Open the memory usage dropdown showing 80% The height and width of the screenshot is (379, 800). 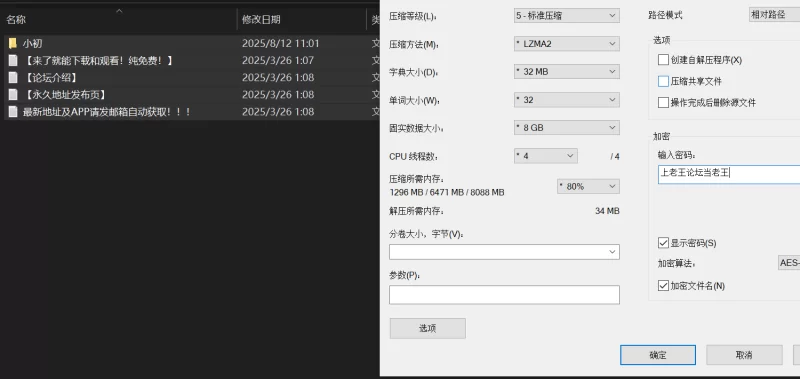[x=588, y=187]
